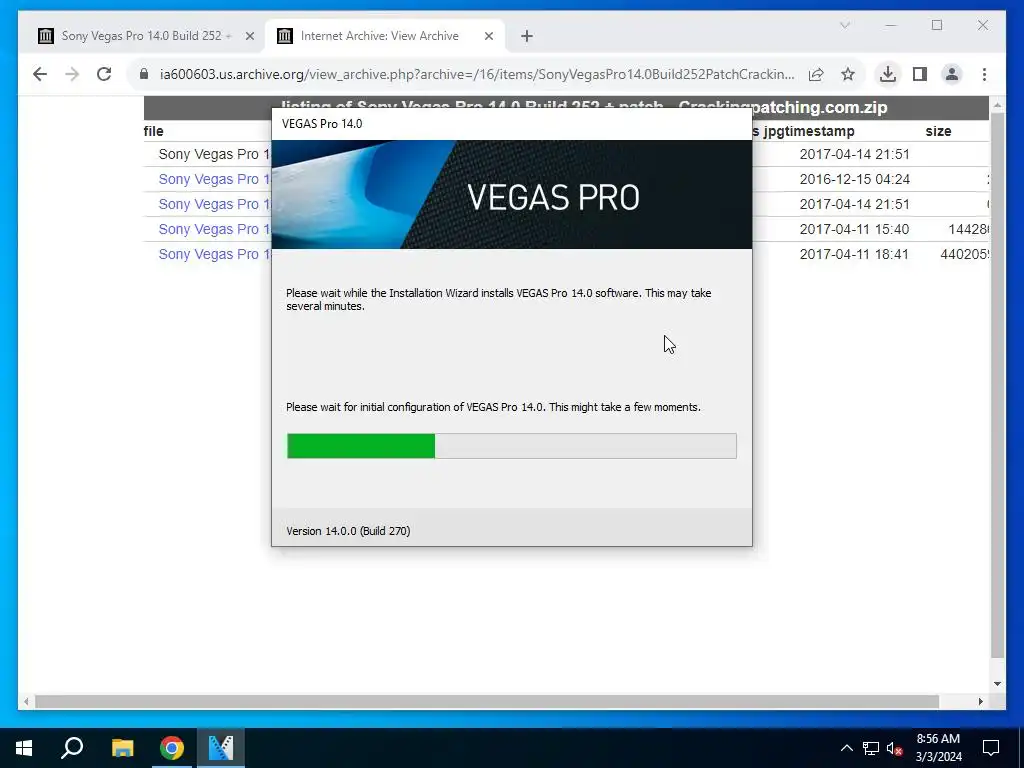Click the VEGAS Pro 14.0 dialog title

(322, 123)
